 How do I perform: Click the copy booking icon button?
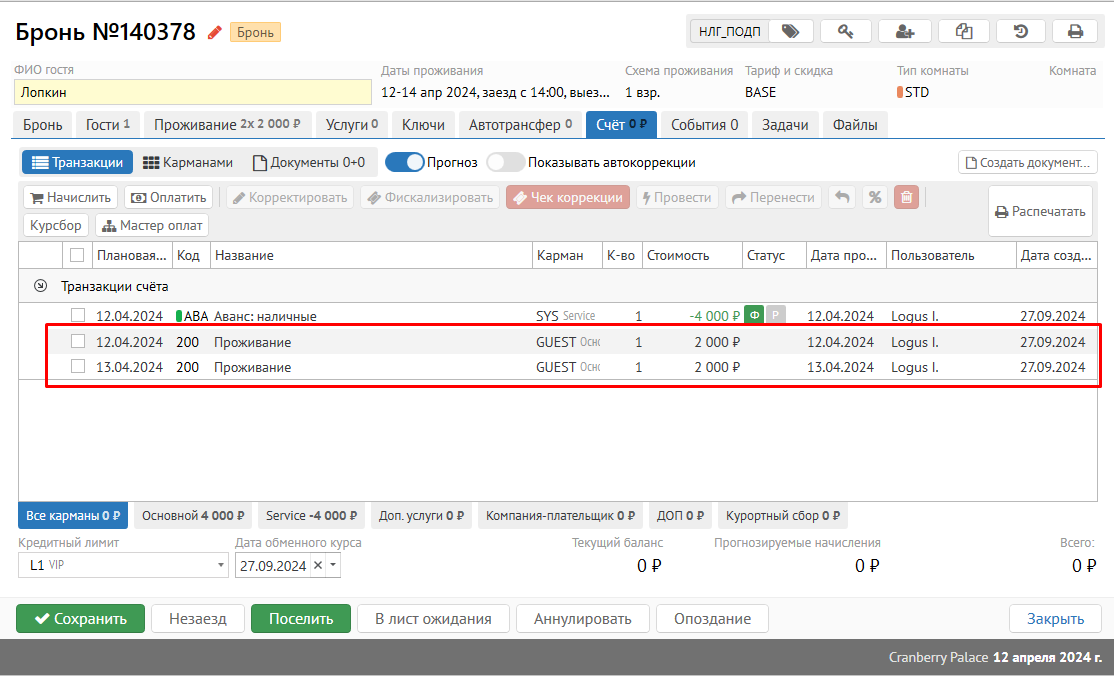click(964, 31)
